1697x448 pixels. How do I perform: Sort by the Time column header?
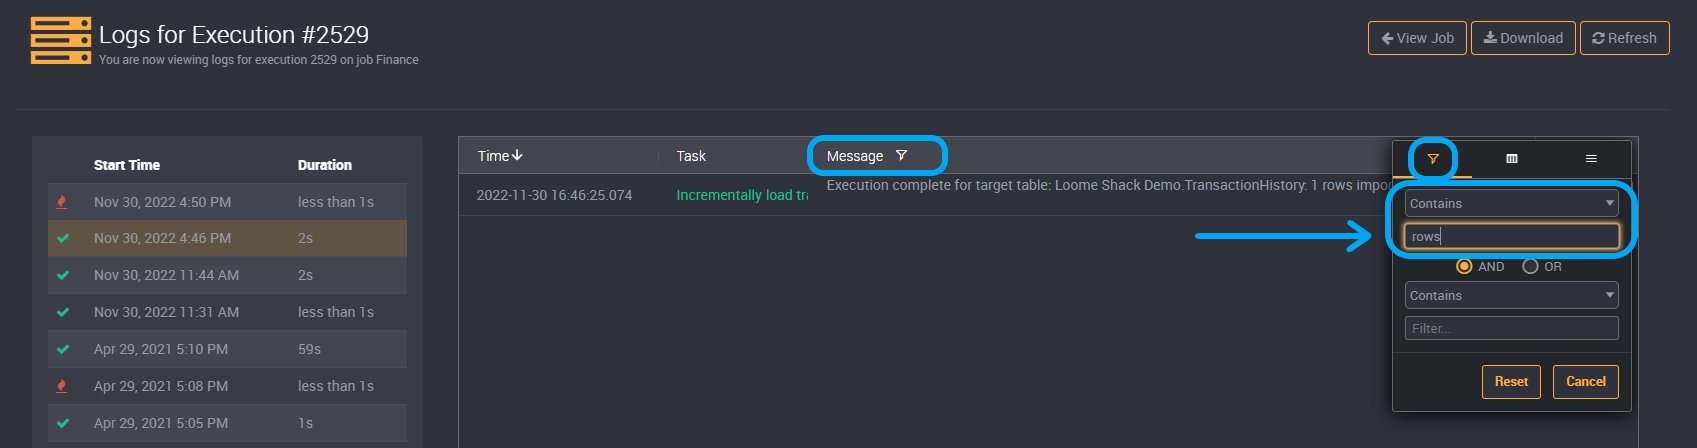[x=500, y=156]
